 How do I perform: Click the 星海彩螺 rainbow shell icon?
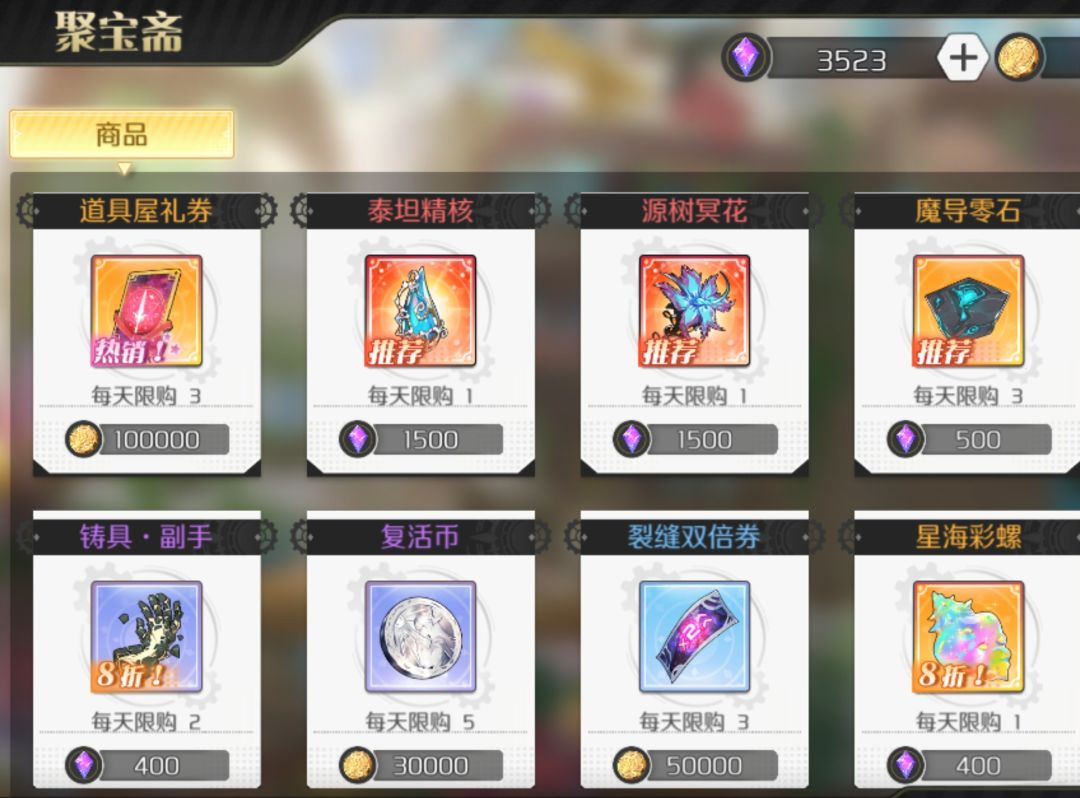[968, 636]
